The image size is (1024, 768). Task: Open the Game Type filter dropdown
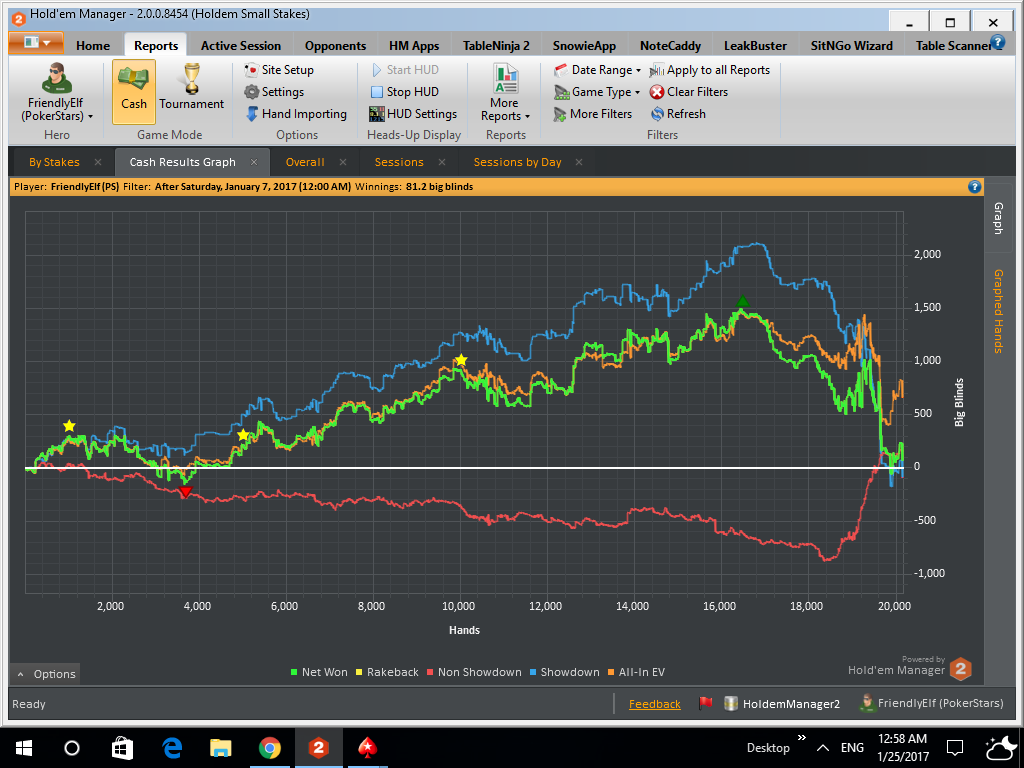click(x=597, y=92)
